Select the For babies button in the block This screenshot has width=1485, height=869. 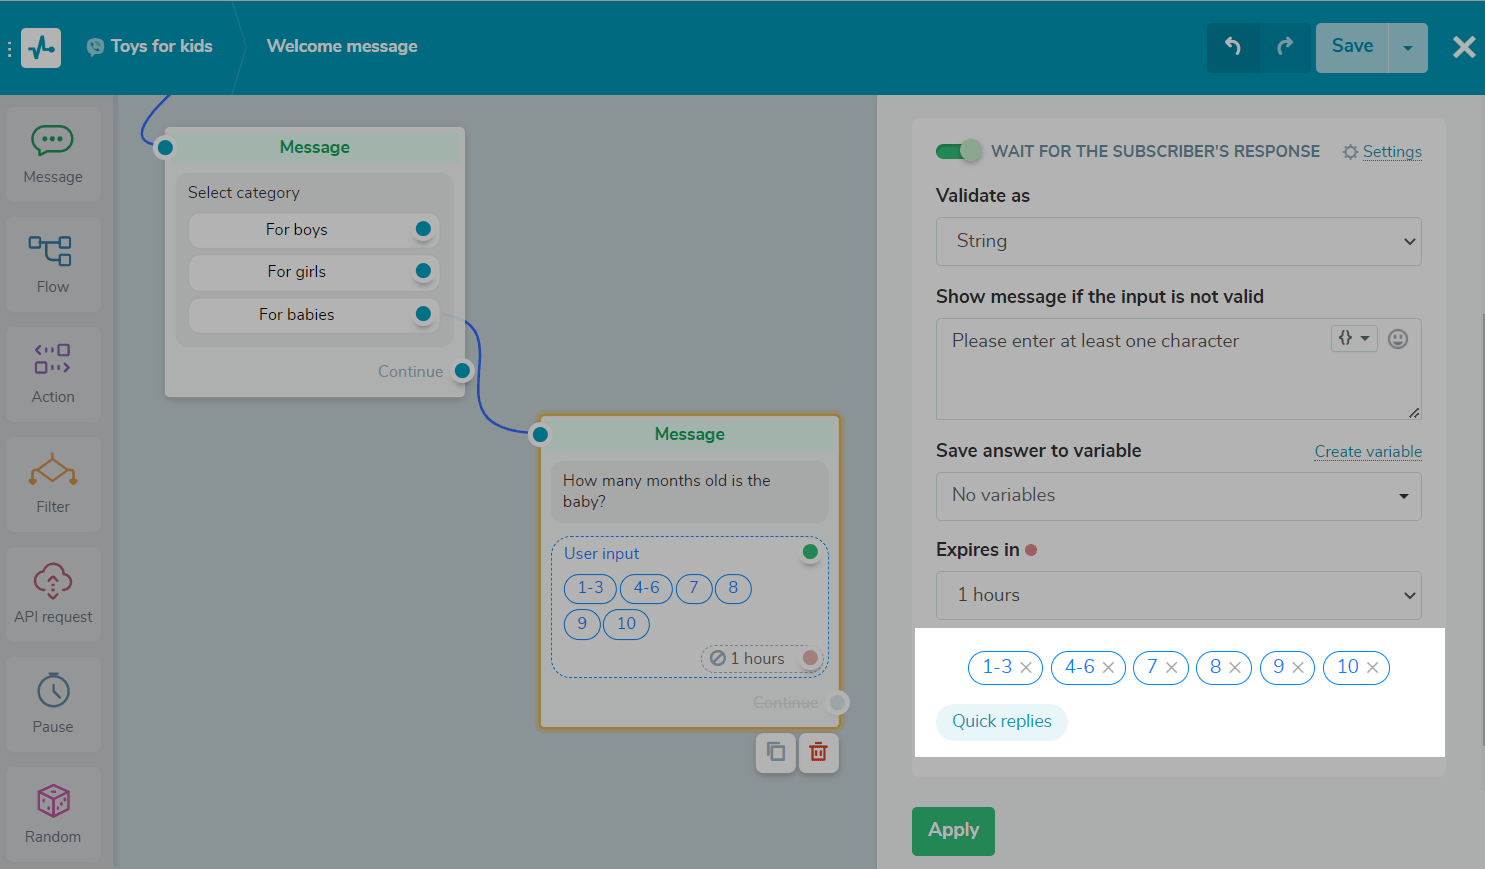(313, 315)
